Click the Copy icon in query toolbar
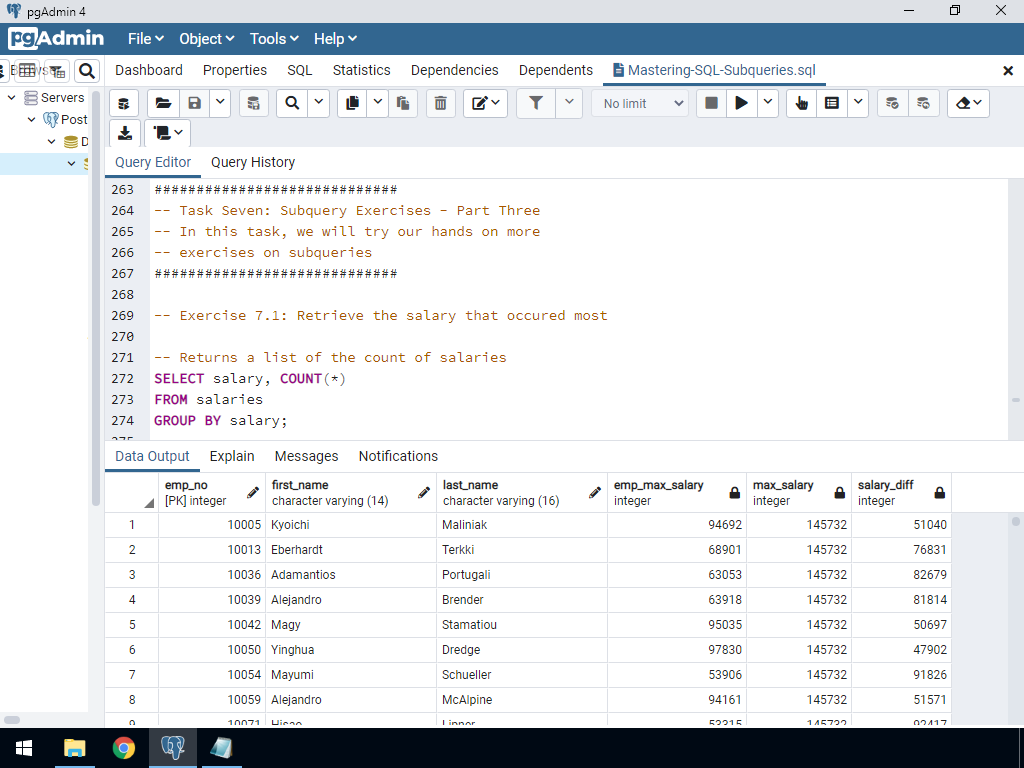1024x768 pixels. [x=352, y=103]
